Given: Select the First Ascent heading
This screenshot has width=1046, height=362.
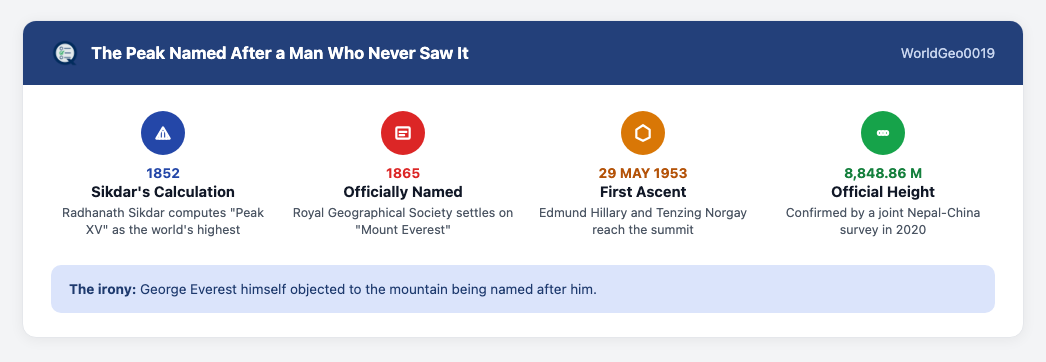Looking at the screenshot, I should coord(643,192).
